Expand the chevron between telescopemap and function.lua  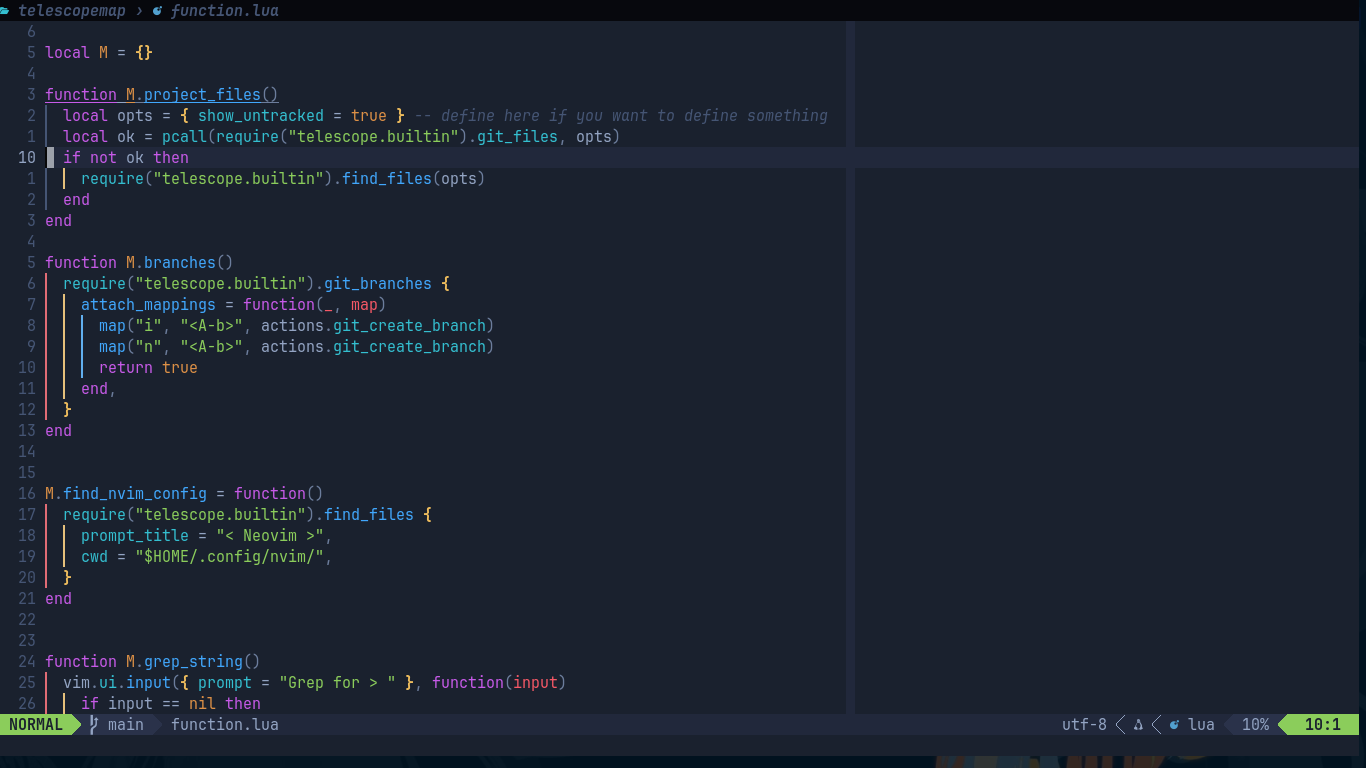pyautogui.click(x=140, y=10)
